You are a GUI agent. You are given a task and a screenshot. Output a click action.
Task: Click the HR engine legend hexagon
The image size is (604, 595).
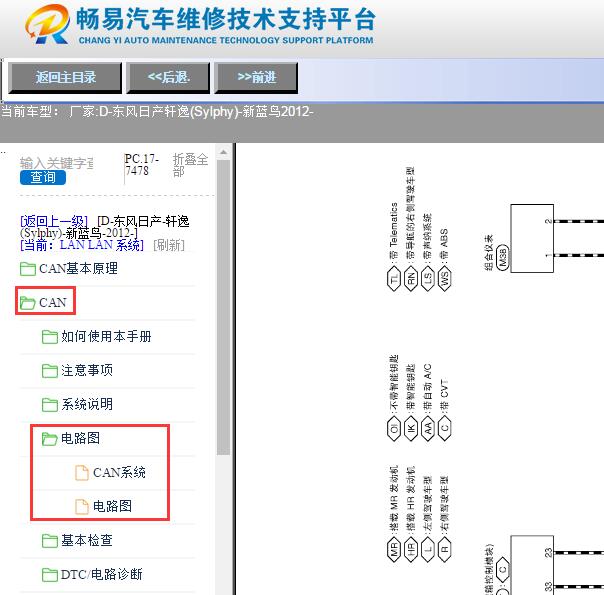point(411,548)
